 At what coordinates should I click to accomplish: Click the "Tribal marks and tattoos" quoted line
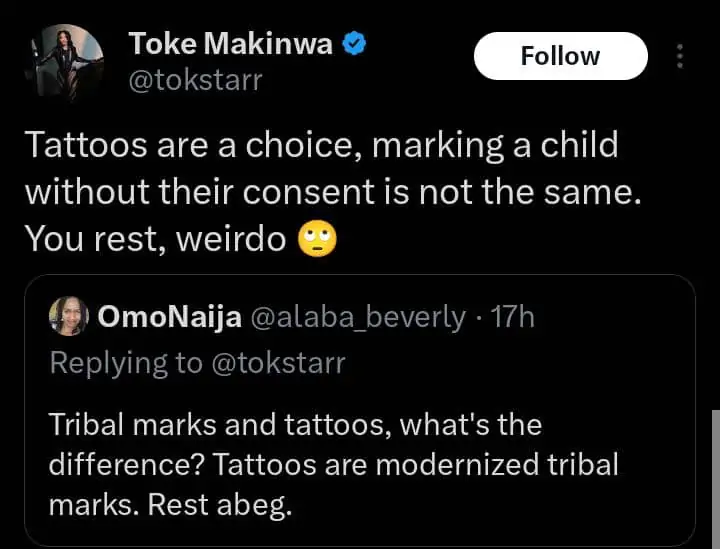[x=295, y=425]
